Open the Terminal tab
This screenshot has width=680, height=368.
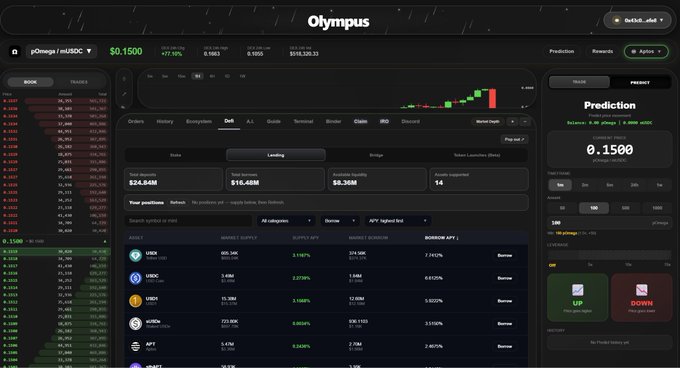pos(303,122)
